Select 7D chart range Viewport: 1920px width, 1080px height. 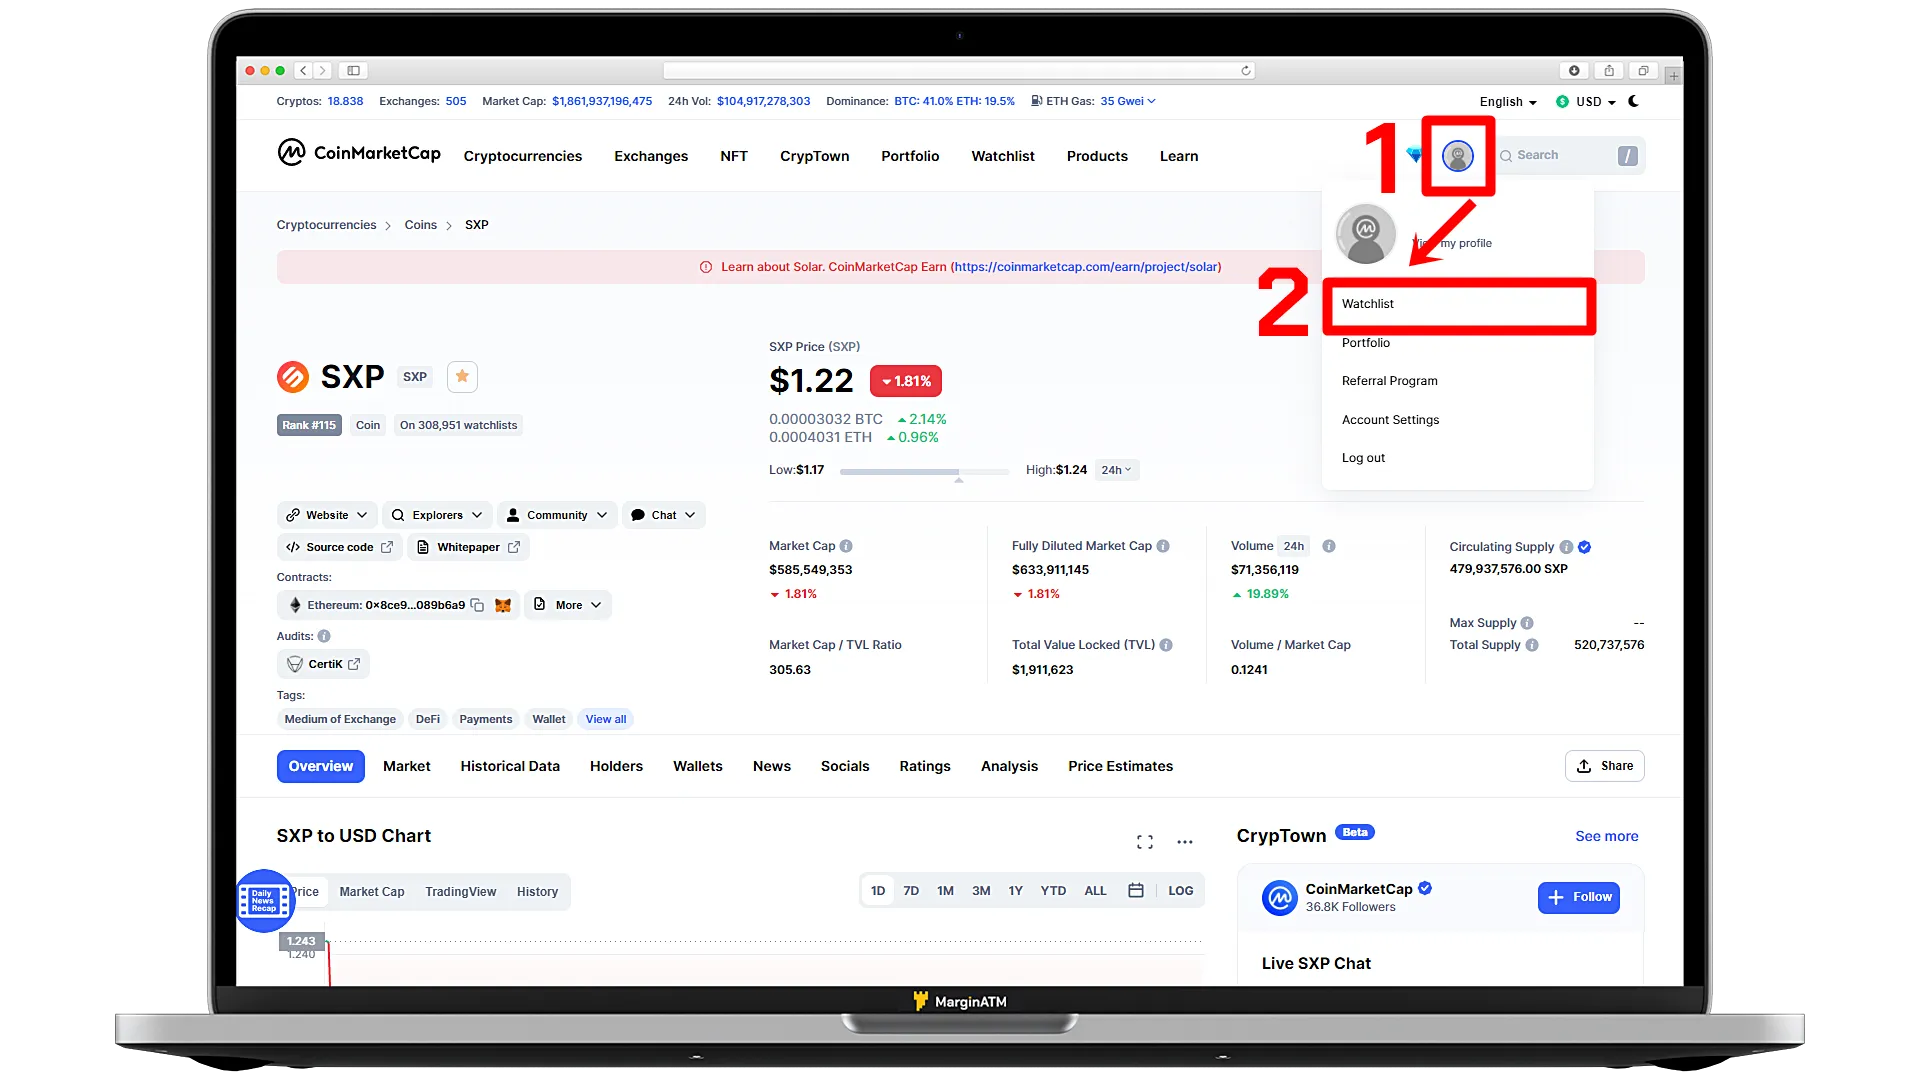pyautogui.click(x=911, y=891)
